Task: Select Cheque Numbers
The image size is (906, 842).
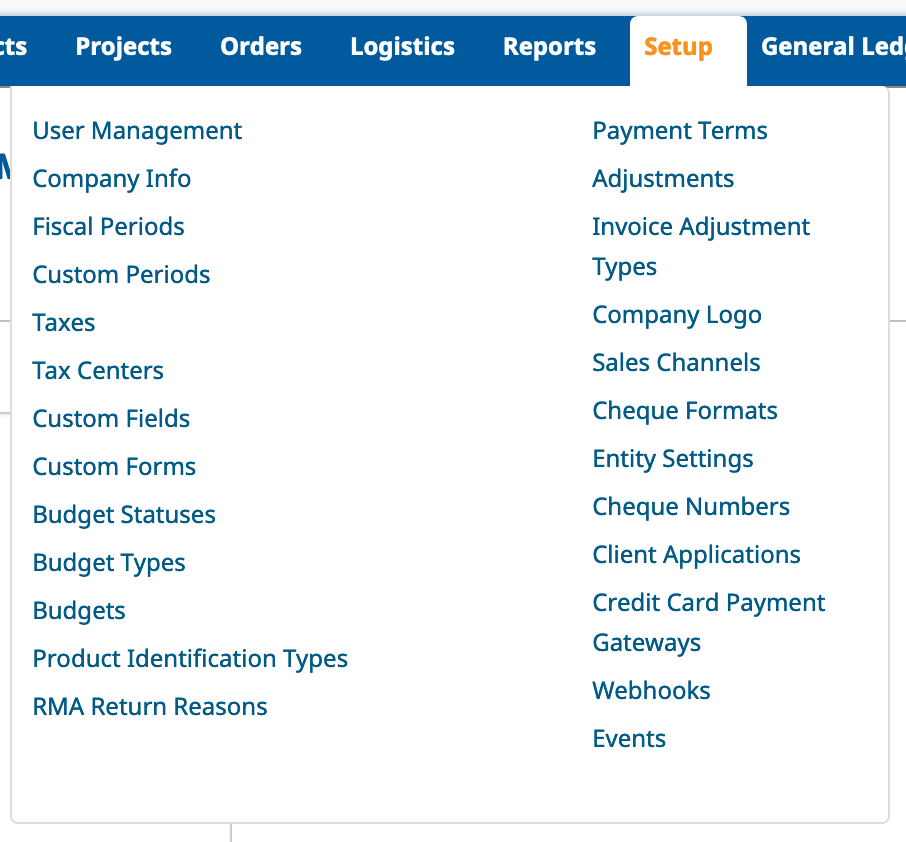Action: click(x=690, y=507)
